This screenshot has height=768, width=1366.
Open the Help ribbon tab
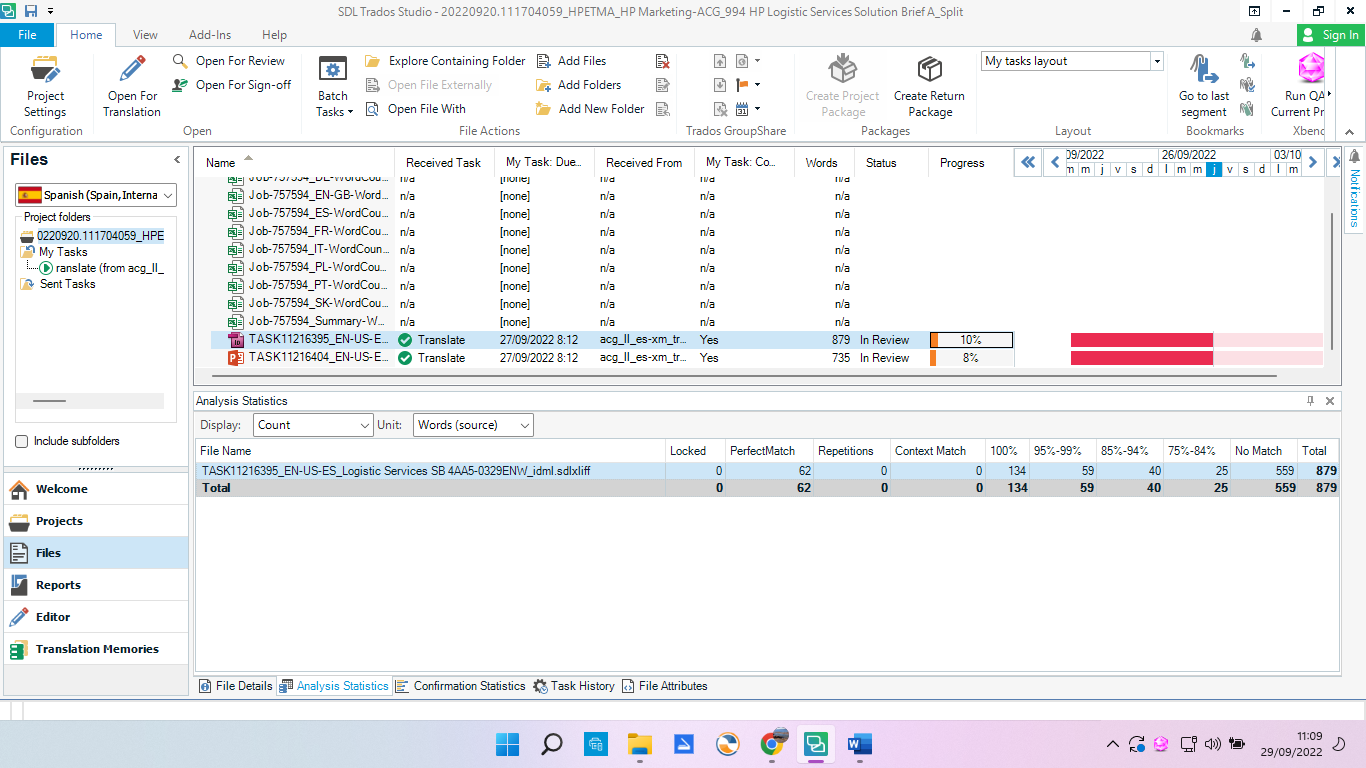(274, 35)
